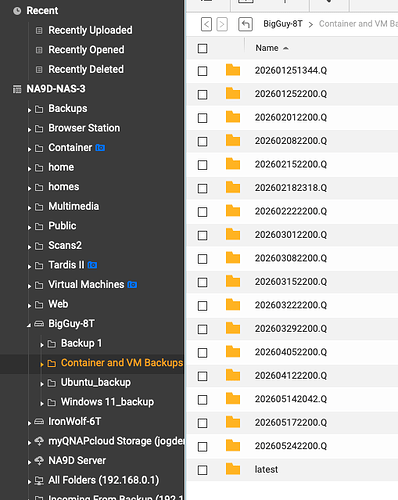Expand the Backup 1 folder arrow
Viewport: 398px width, 500px height.
point(42,345)
